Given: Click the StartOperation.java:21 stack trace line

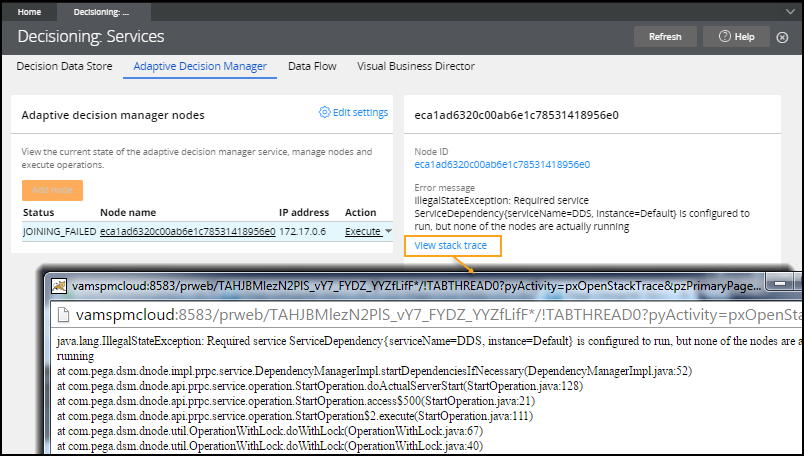Looking at the screenshot, I should tap(296, 401).
